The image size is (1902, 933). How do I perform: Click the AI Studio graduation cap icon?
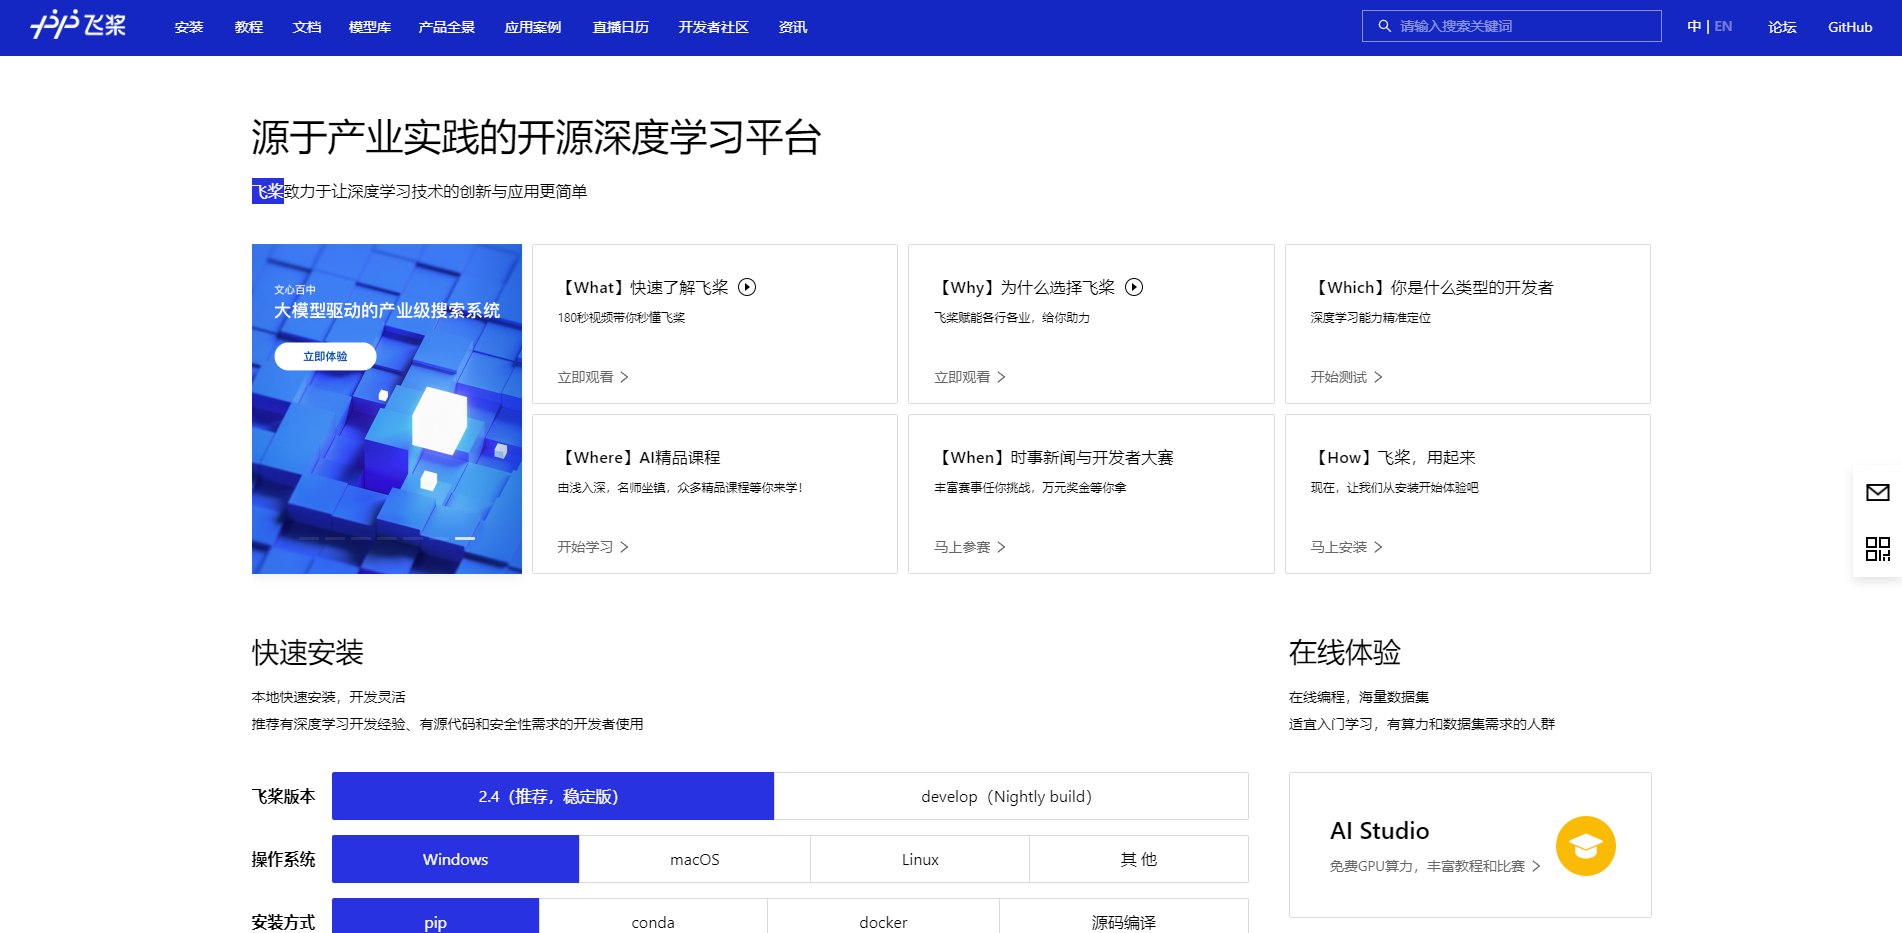tap(1585, 846)
